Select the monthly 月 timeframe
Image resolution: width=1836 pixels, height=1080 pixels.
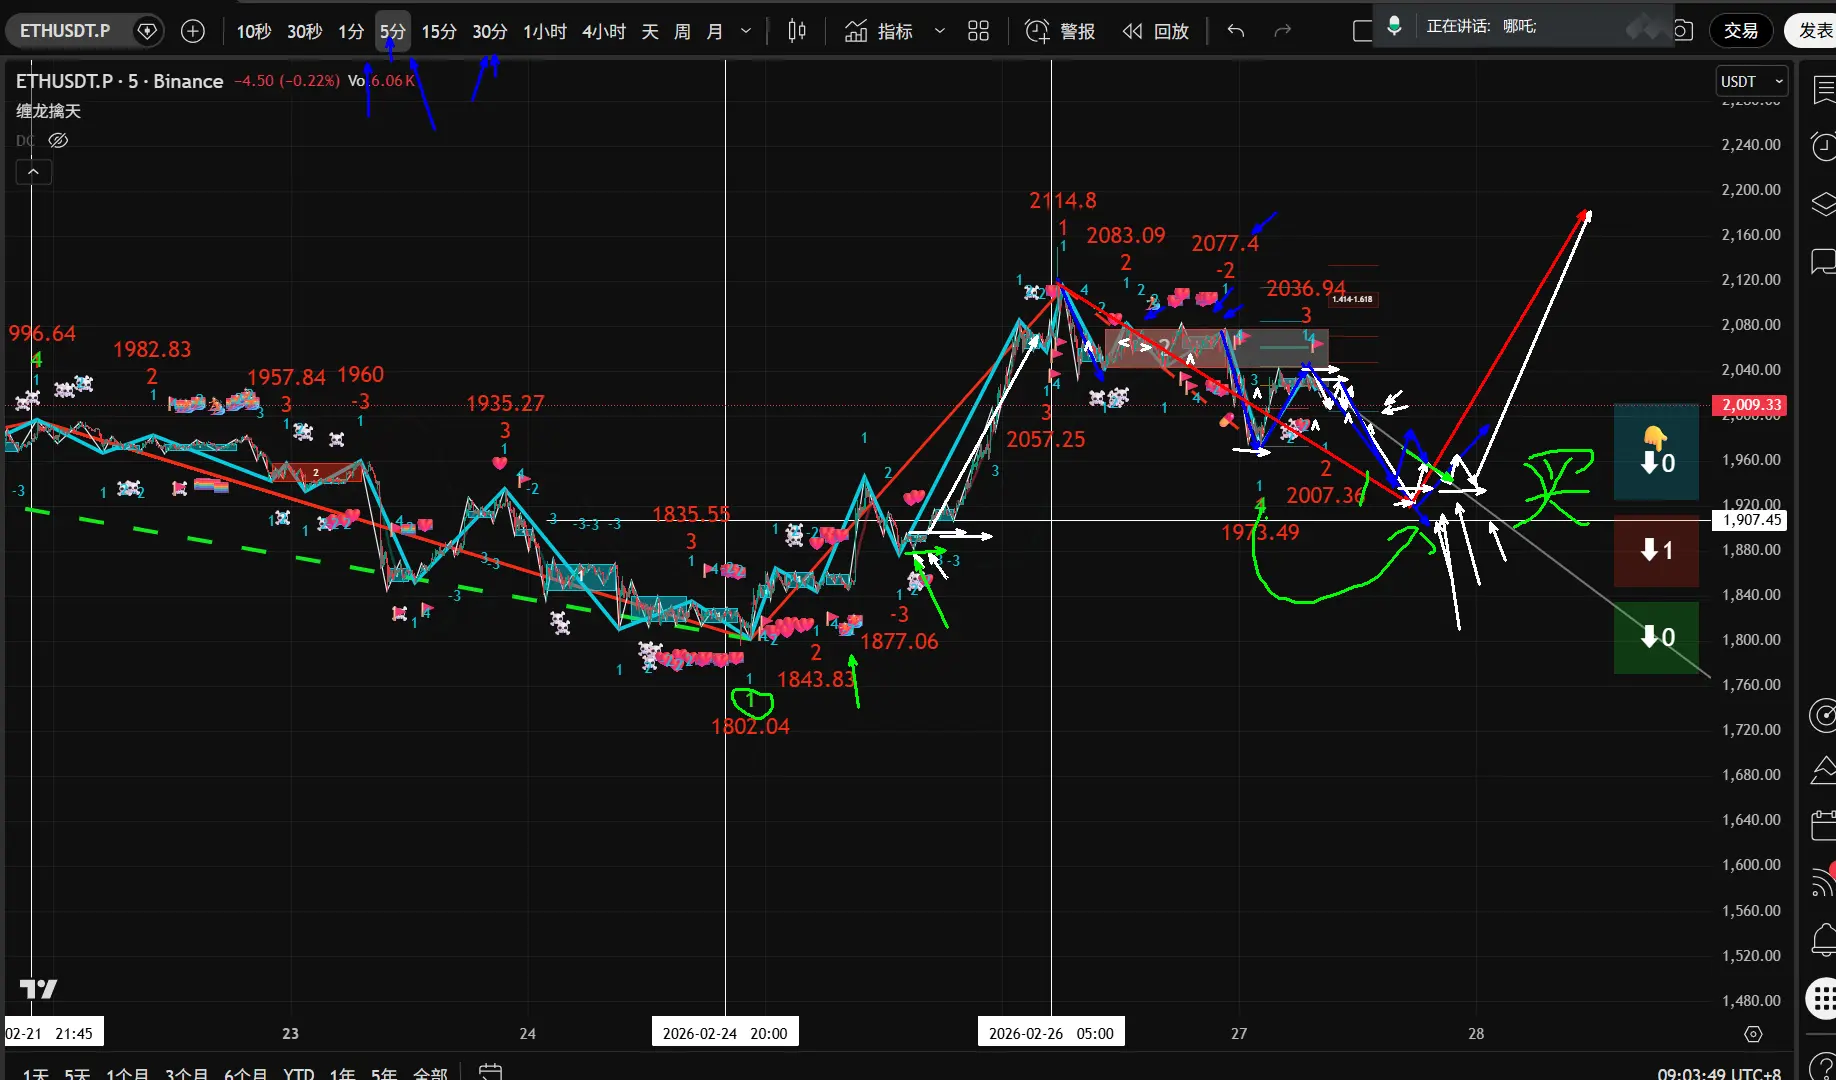[715, 32]
